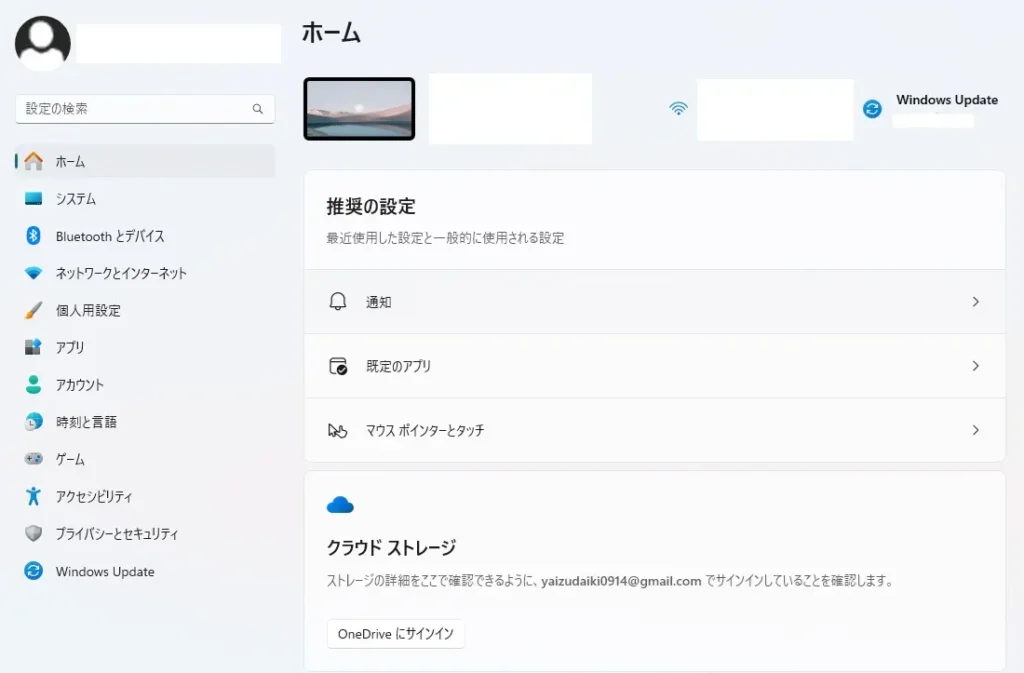Click the default apps icon
1024x673 pixels.
[338, 366]
